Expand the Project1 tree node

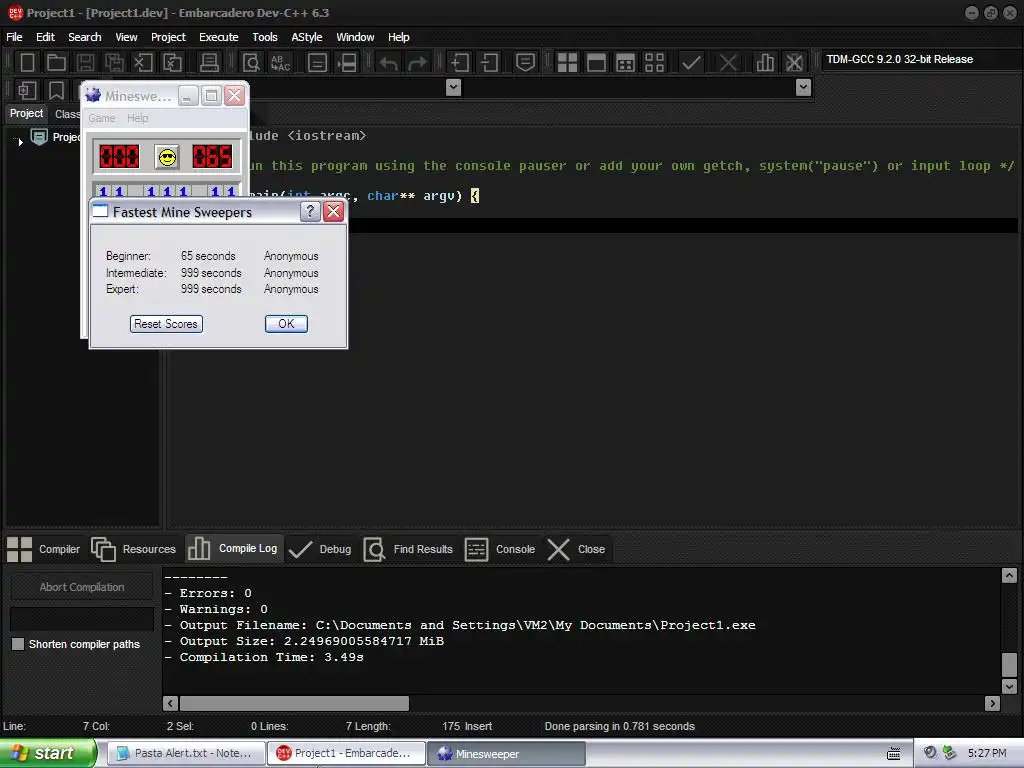[20, 140]
